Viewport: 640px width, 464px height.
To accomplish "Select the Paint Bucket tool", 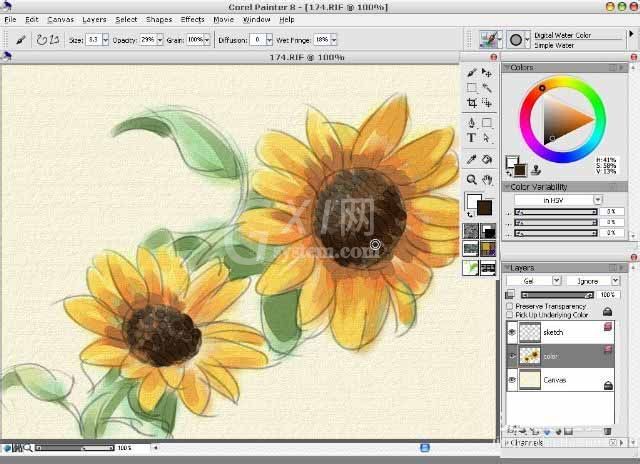I will pos(487,159).
